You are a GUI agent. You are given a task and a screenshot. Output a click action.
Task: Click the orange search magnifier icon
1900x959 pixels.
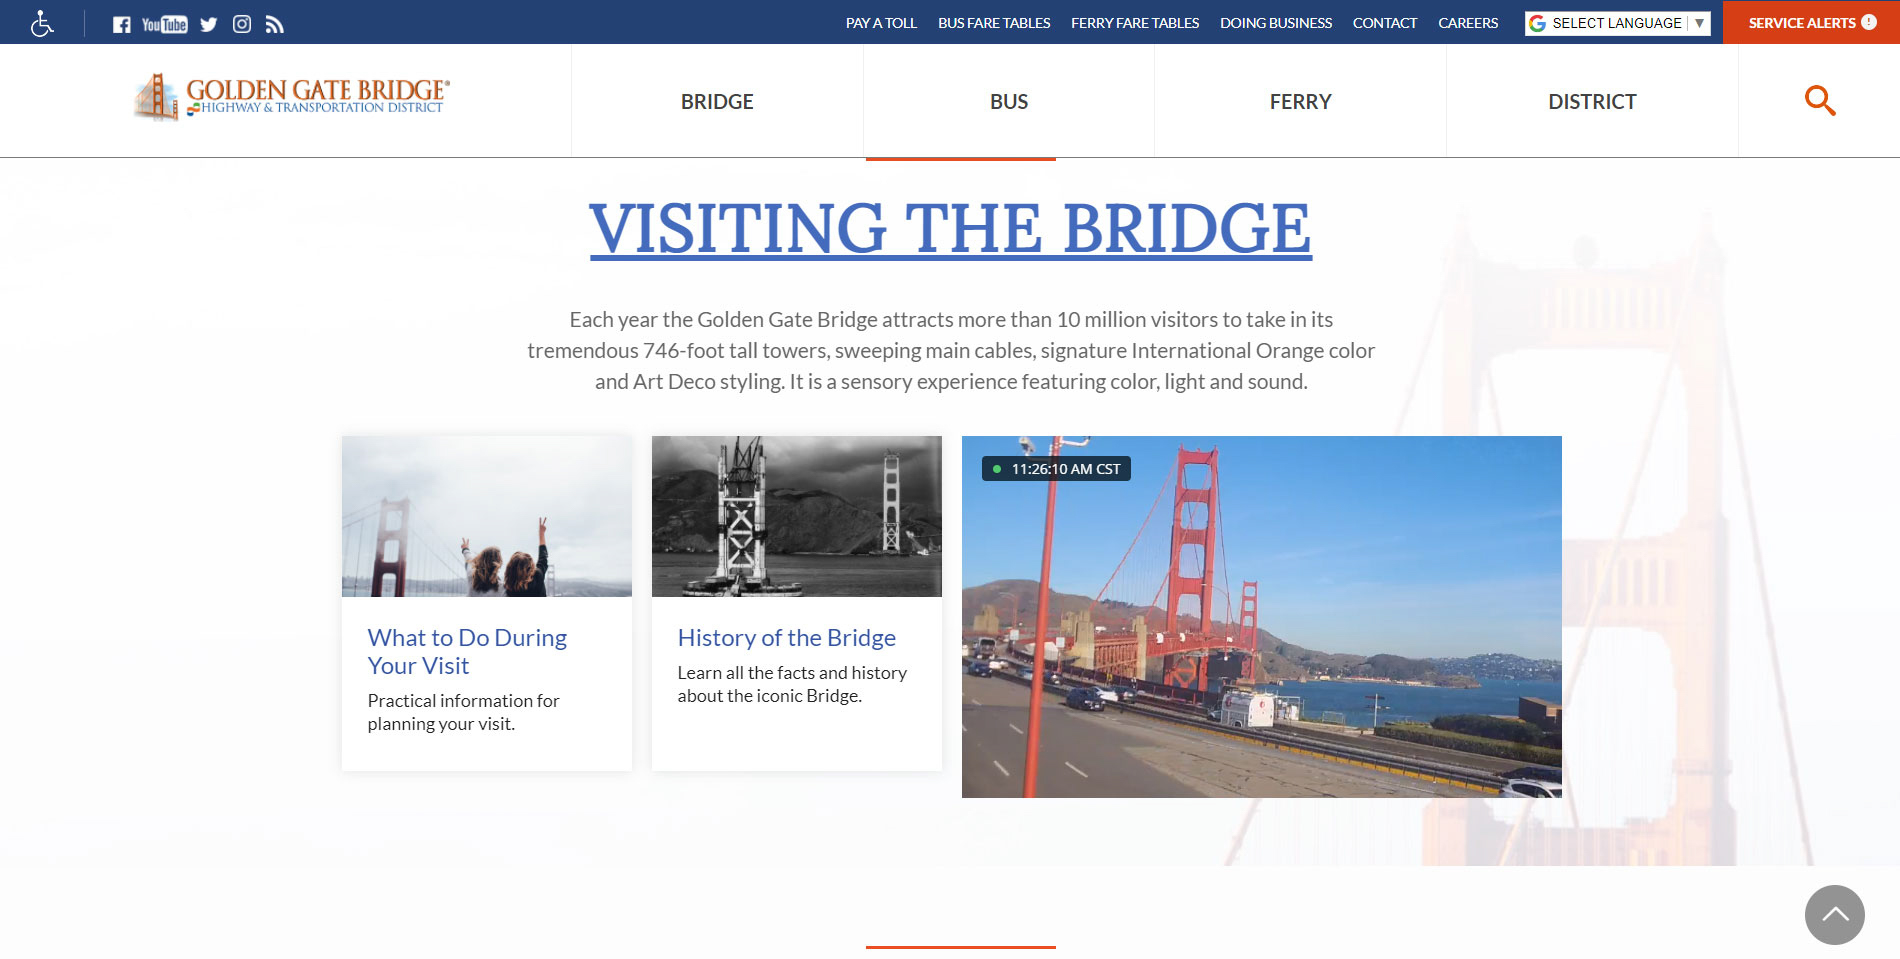pyautogui.click(x=1819, y=100)
